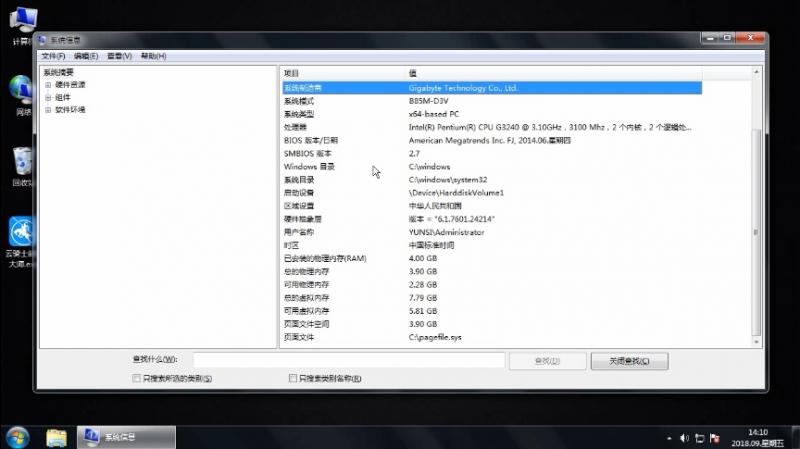Show hidden tray icons arrow
This screenshot has height=449, width=800.
(x=669, y=438)
